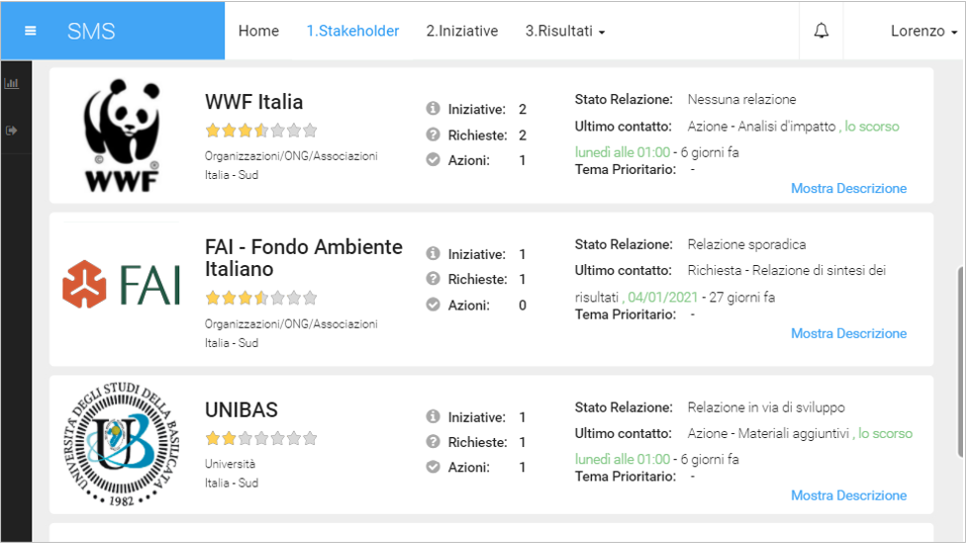Click Iniziative info icon for WWF Italia

coord(433,109)
